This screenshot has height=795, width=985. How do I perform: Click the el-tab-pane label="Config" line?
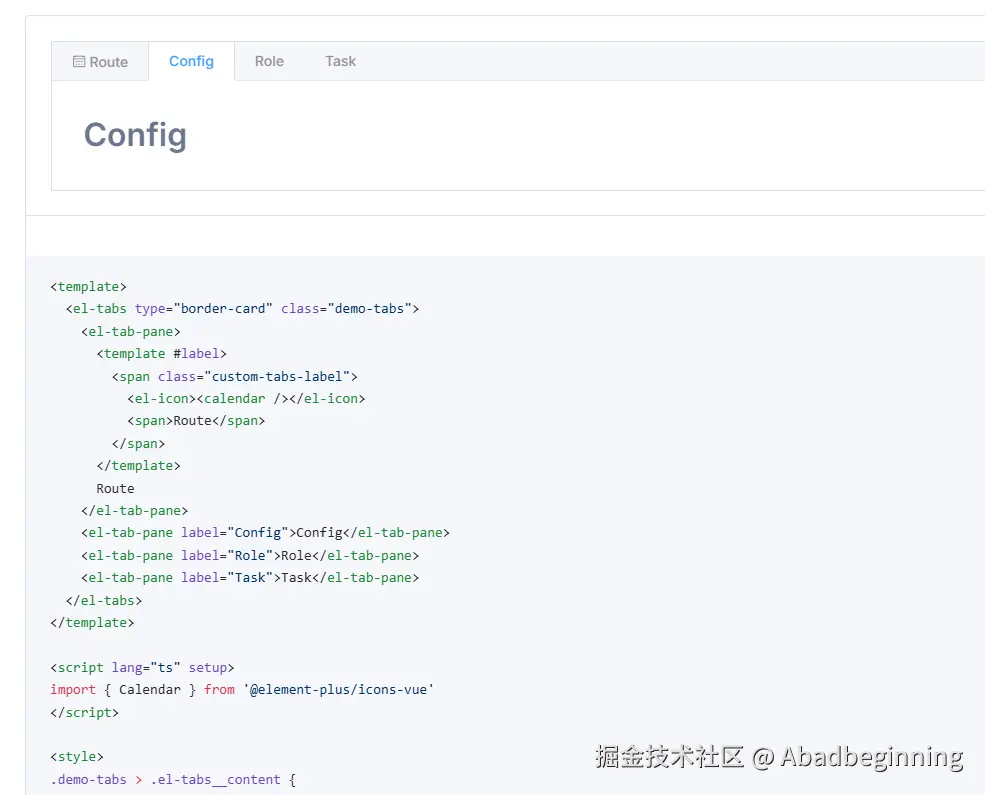(x=265, y=533)
